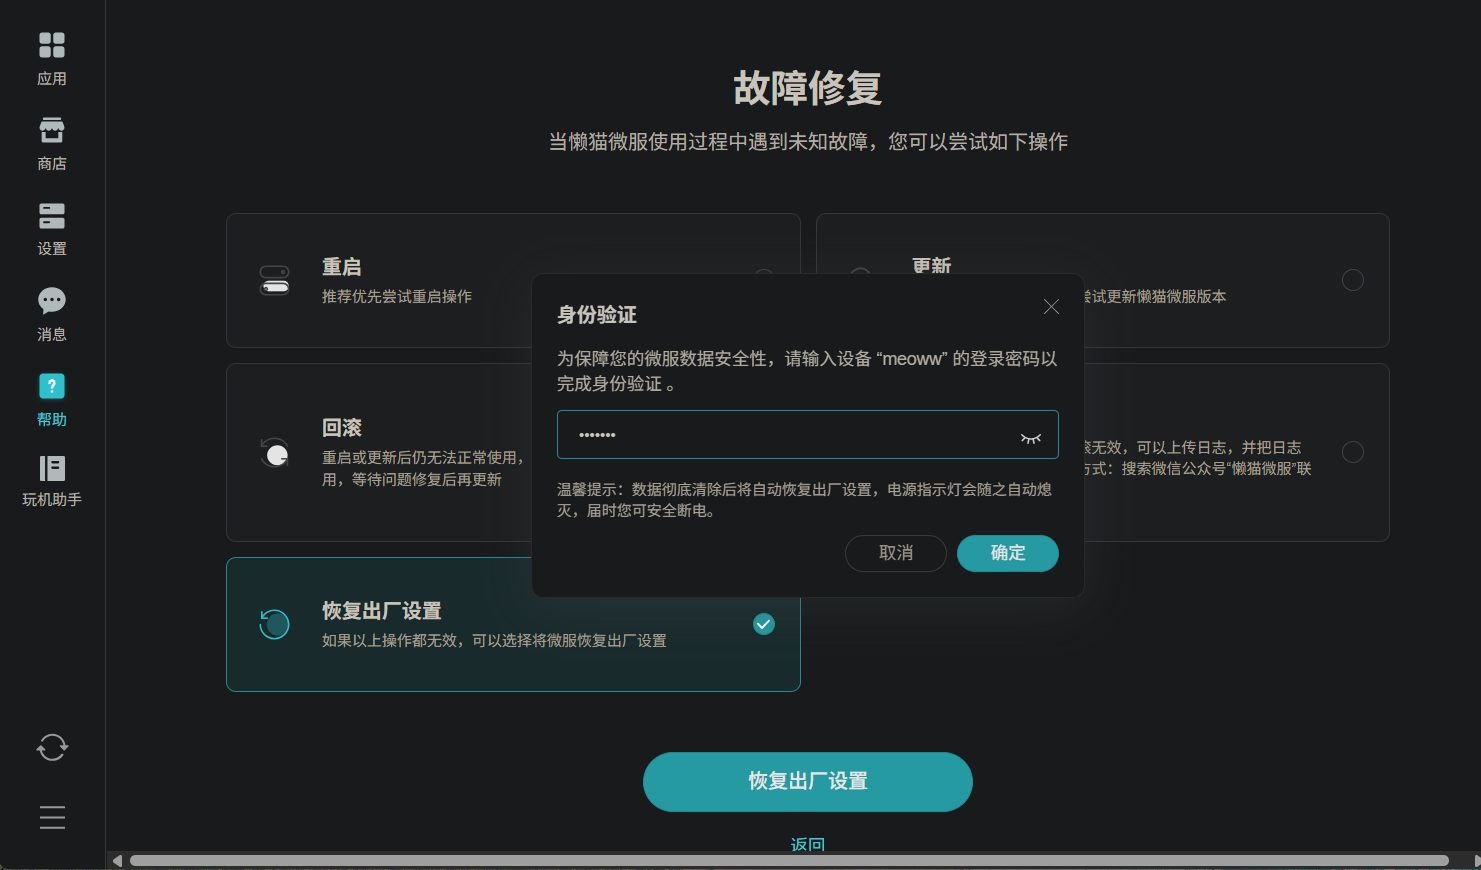Open 消息 messages in sidebar
1481x870 pixels.
coord(52,314)
